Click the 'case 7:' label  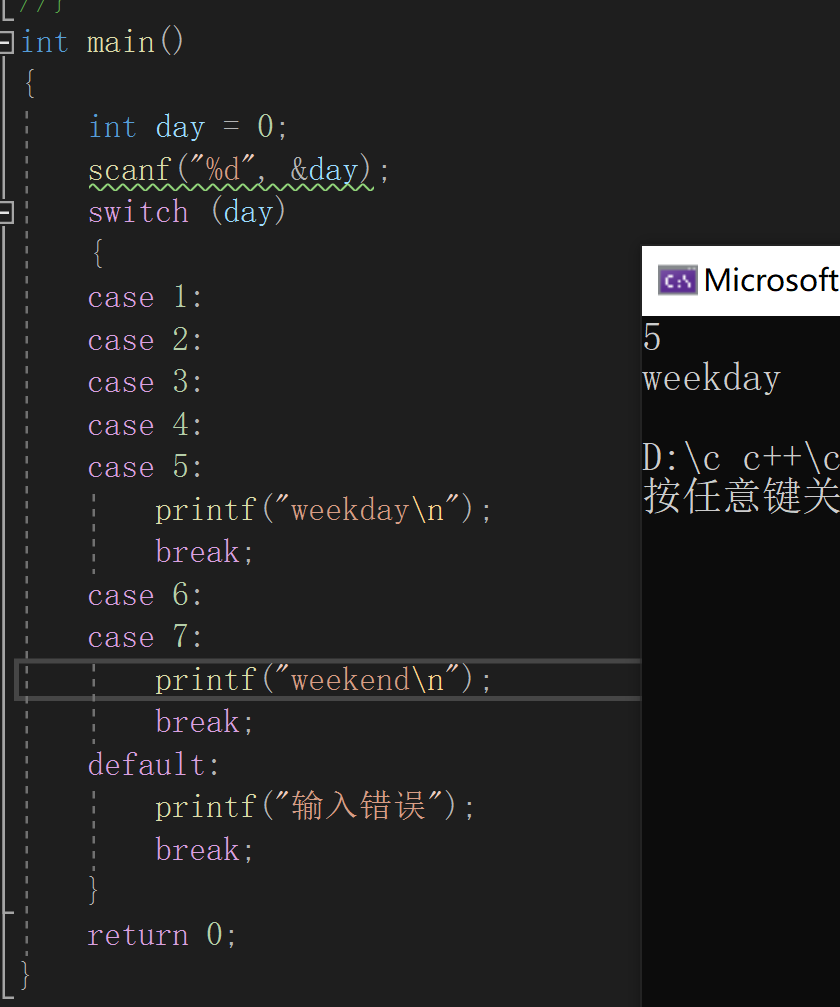click(x=145, y=637)
